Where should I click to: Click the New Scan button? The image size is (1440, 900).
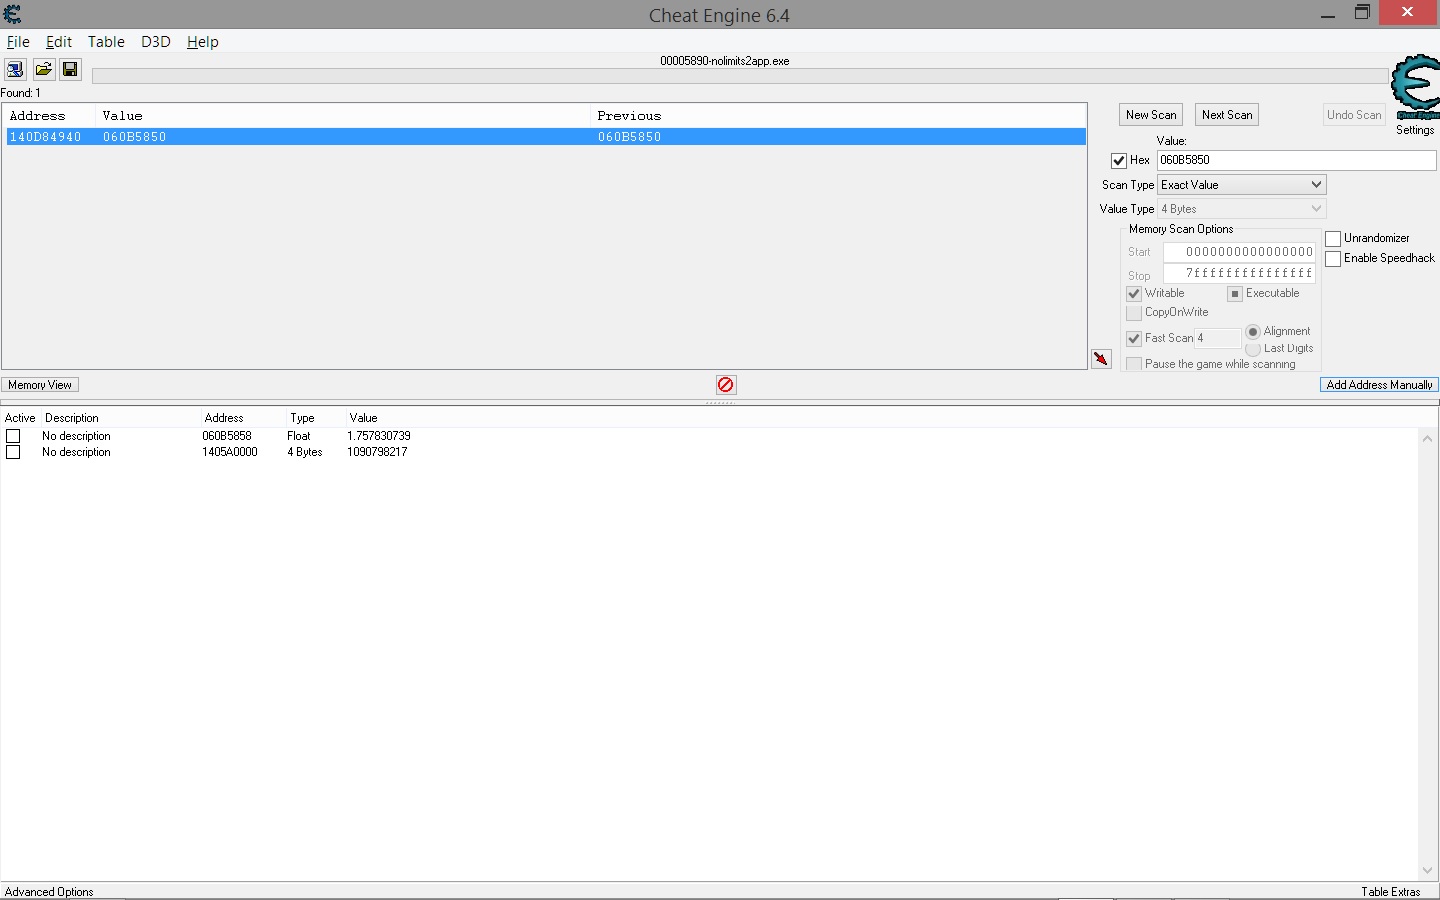tap(1151, 115)
